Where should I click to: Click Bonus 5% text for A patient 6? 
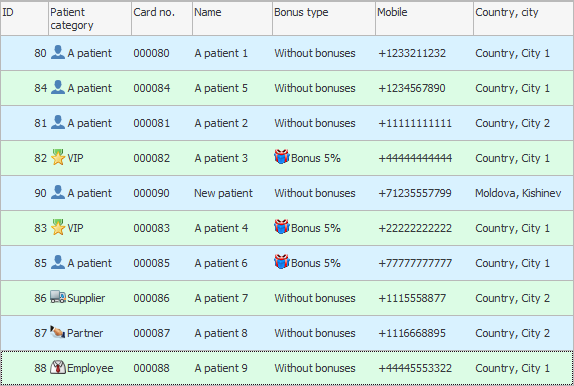[x=316, y=263]
